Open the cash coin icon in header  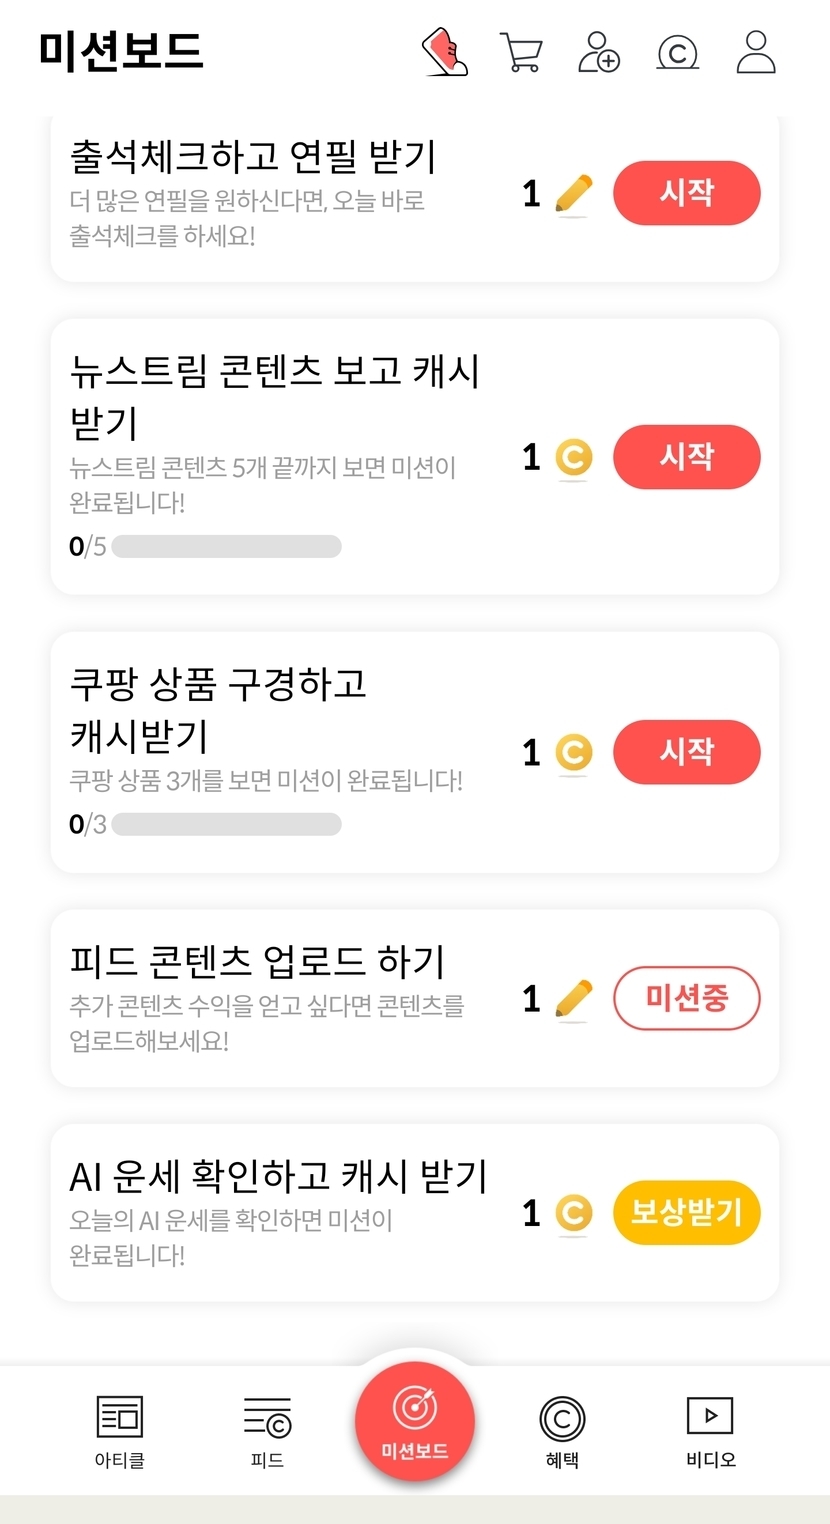click(x=677, y=52)
